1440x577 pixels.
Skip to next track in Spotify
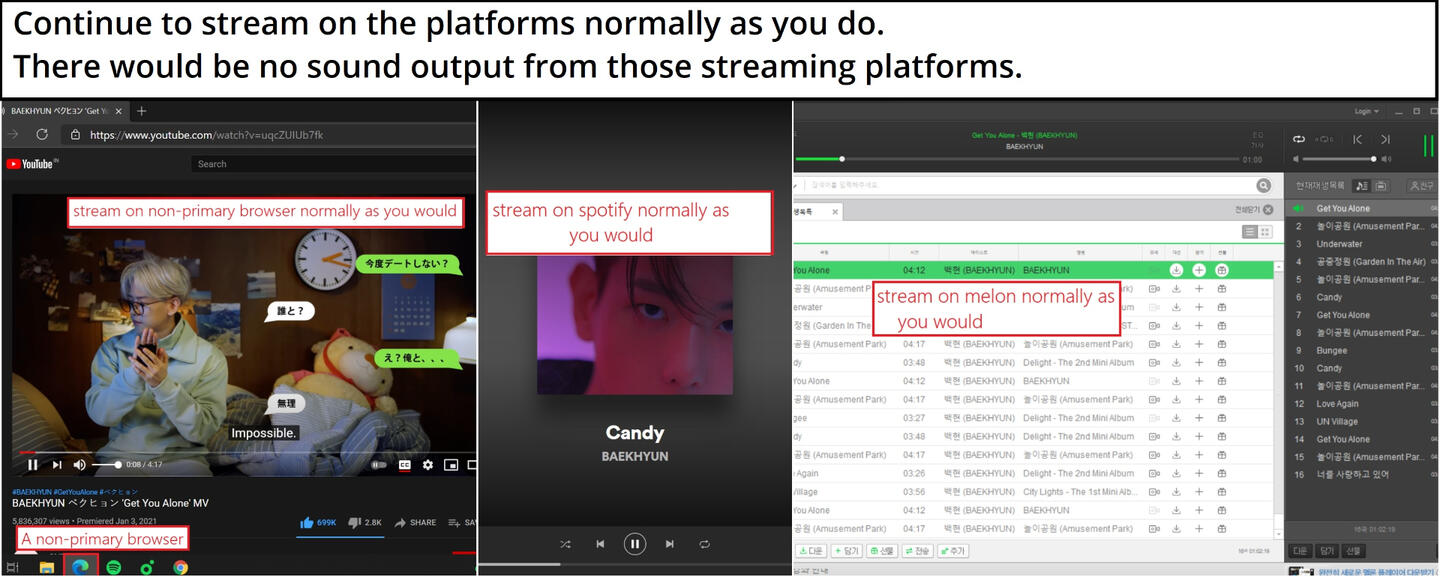tap(670, 544)
